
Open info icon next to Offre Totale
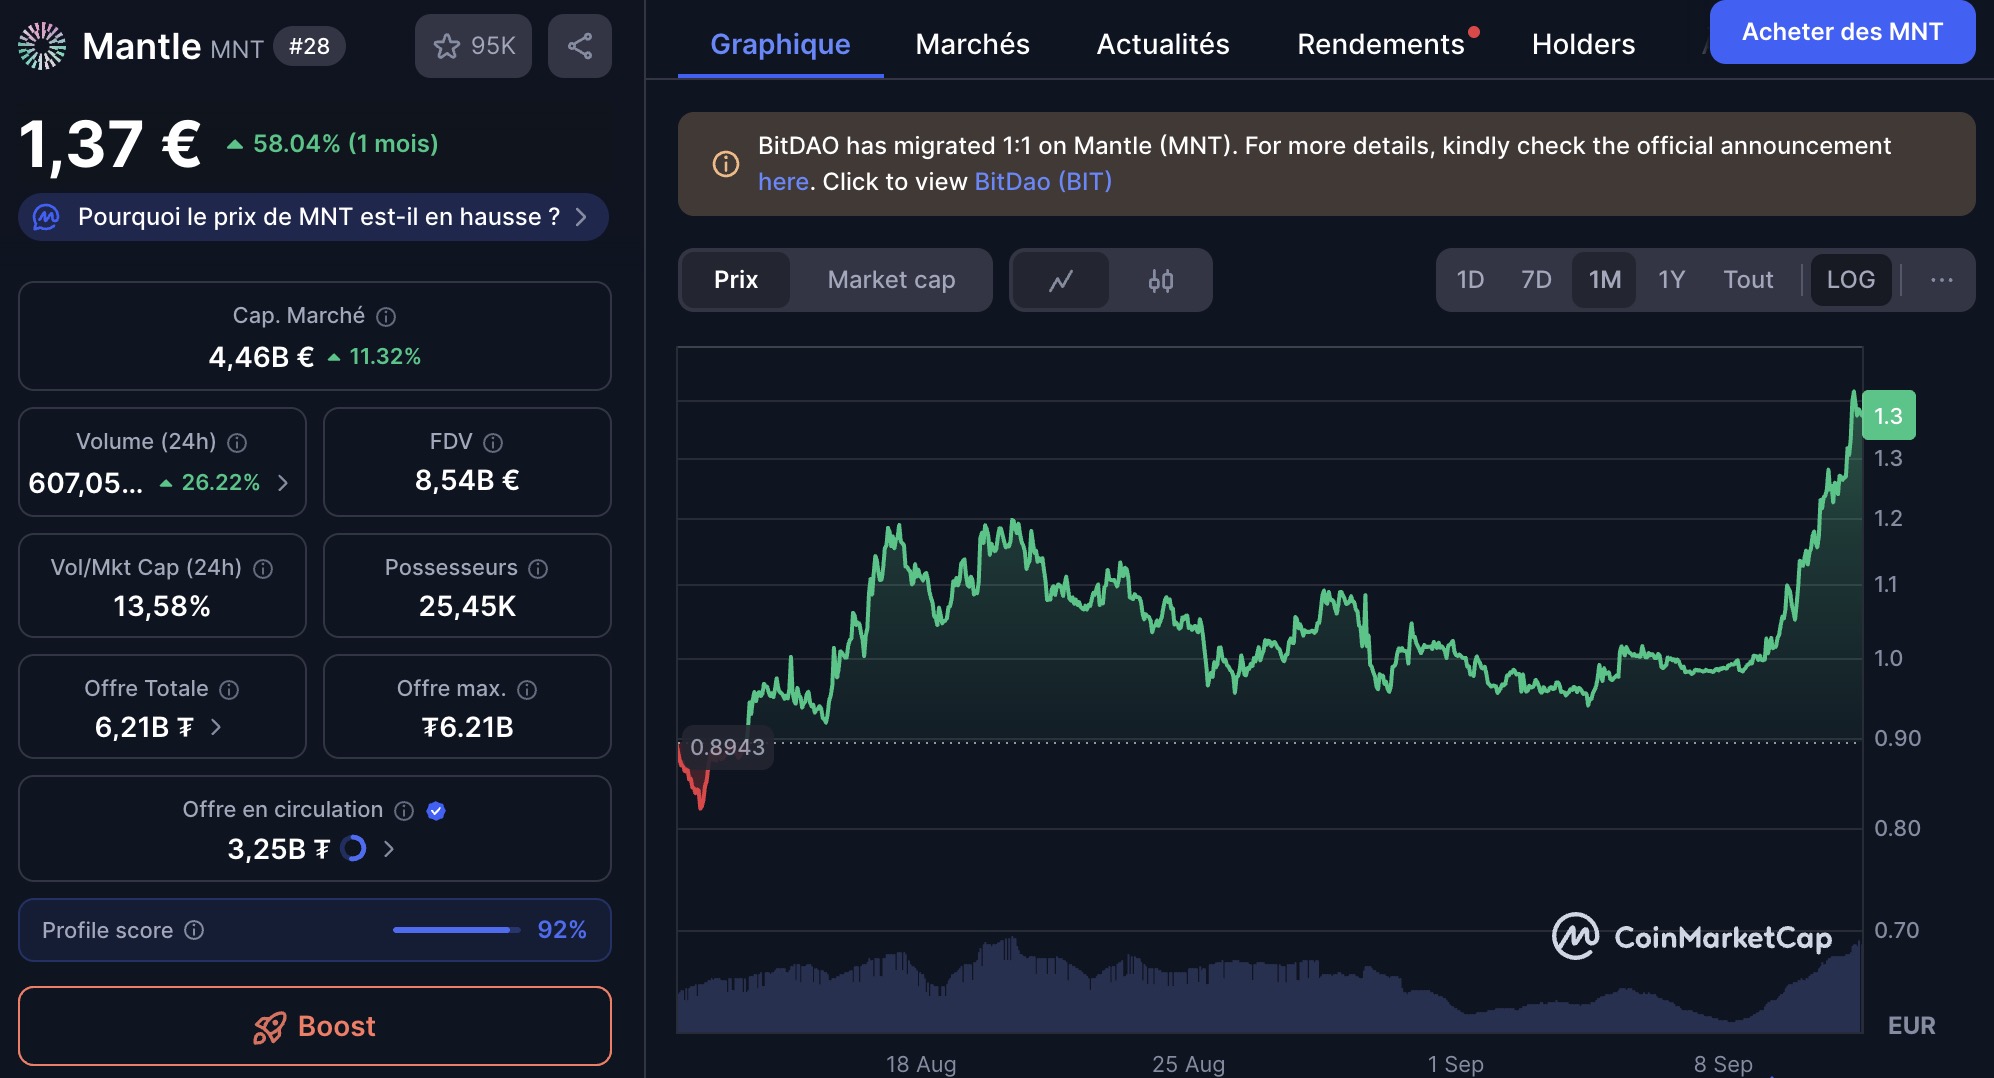point(229,690)
